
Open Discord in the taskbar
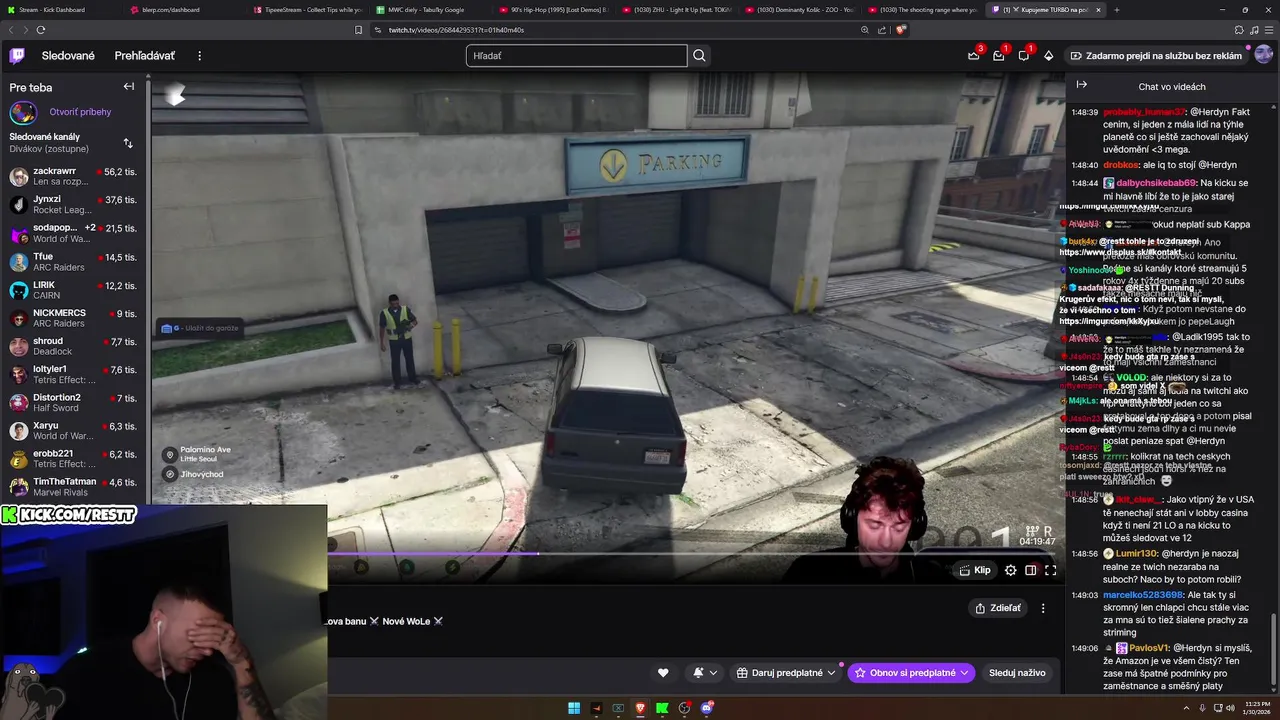tap(707, 708)
